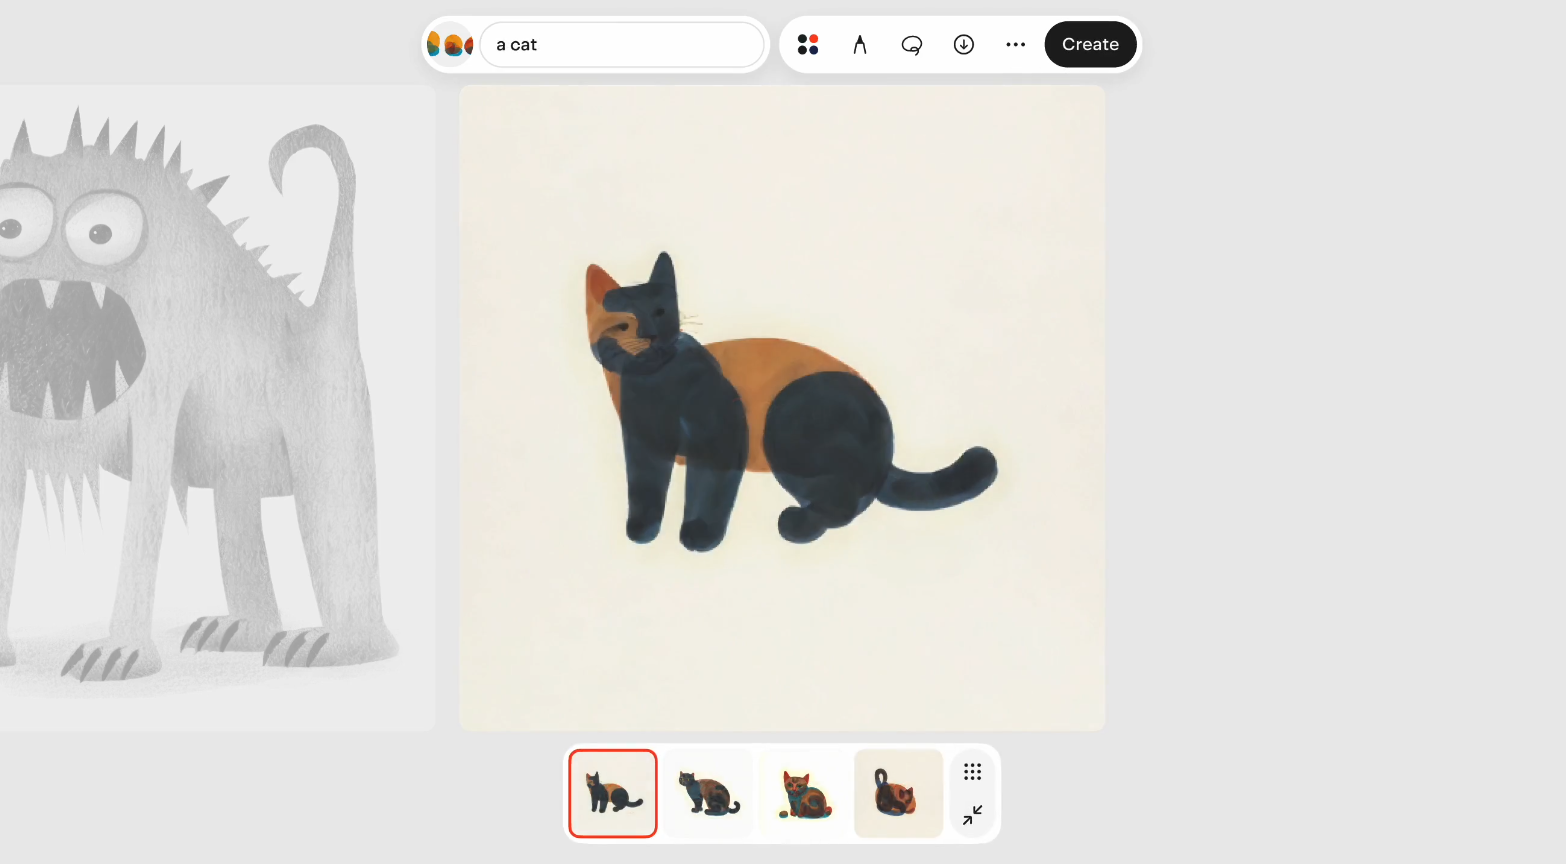
Task: Click the 'a cat' prompt text field
Action: coord(622,45)
